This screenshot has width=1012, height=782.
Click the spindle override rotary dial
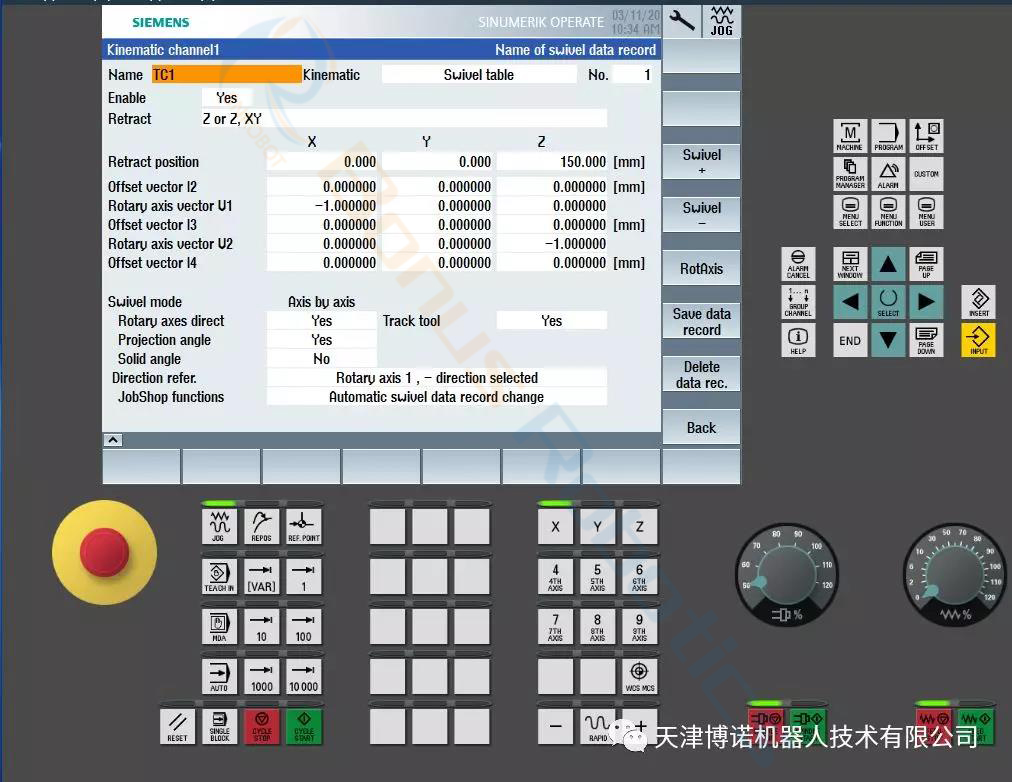784,575
